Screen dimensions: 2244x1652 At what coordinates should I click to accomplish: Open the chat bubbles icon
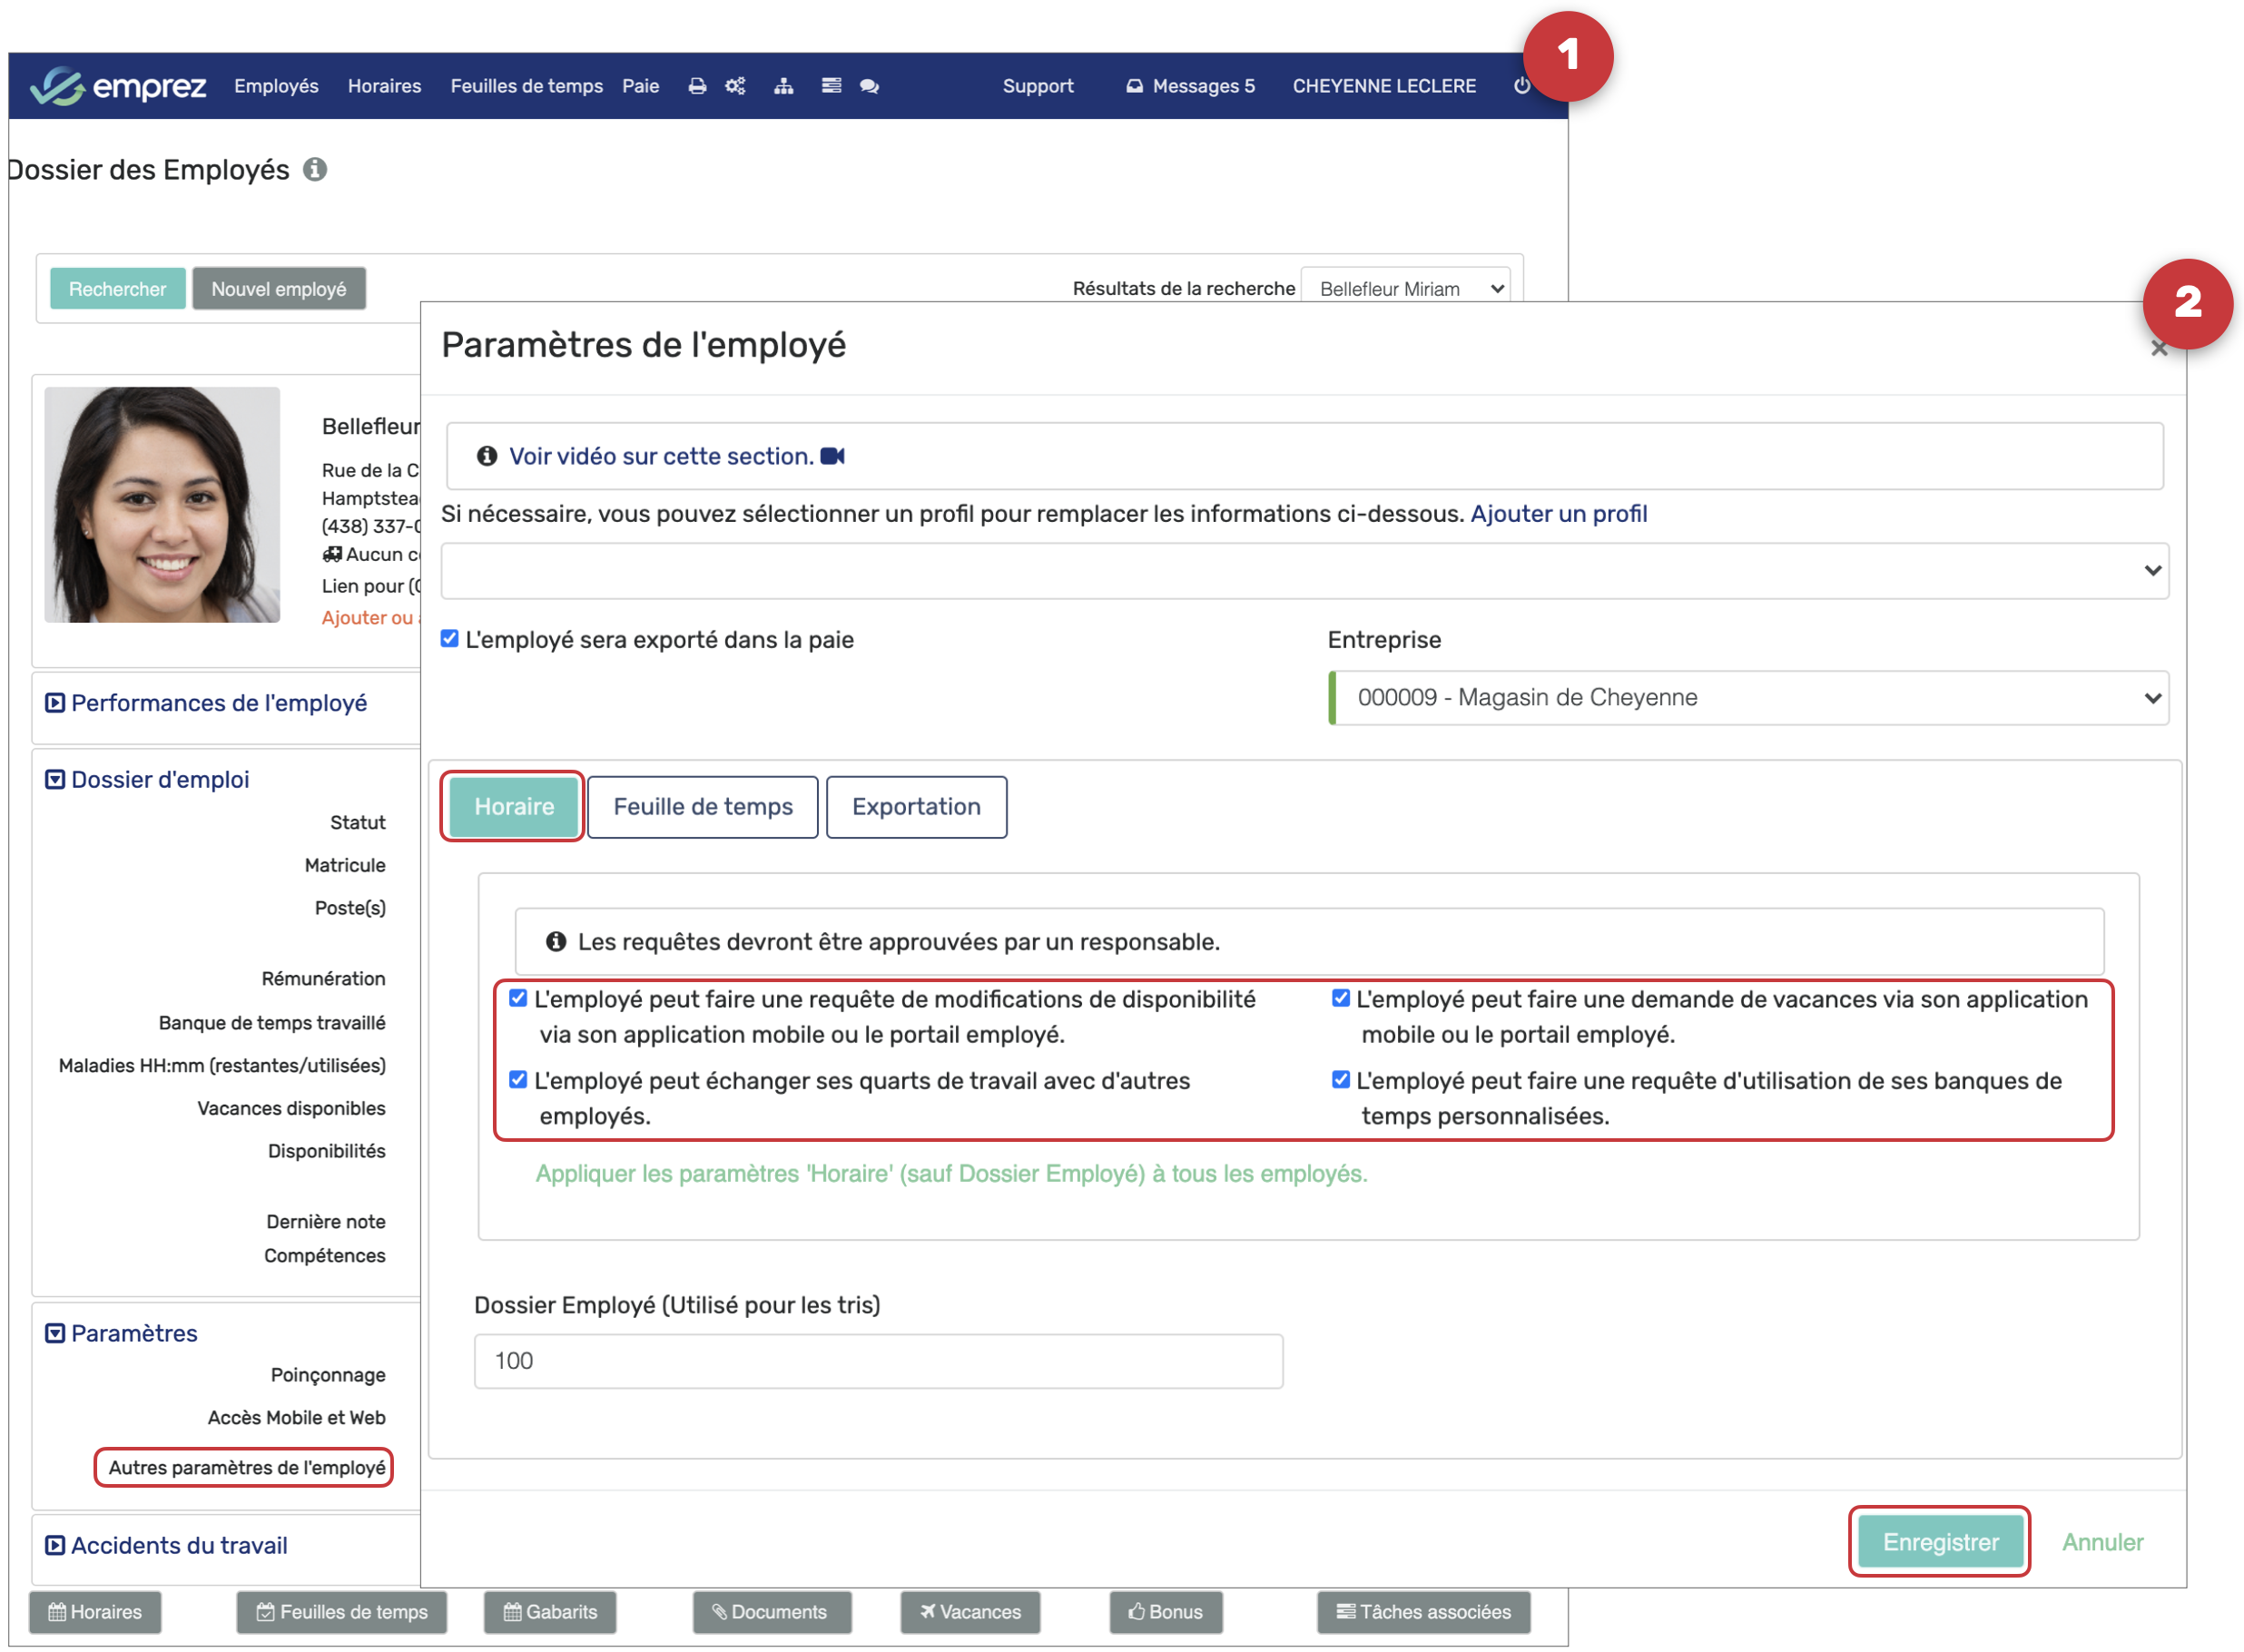tap(869, 86)
